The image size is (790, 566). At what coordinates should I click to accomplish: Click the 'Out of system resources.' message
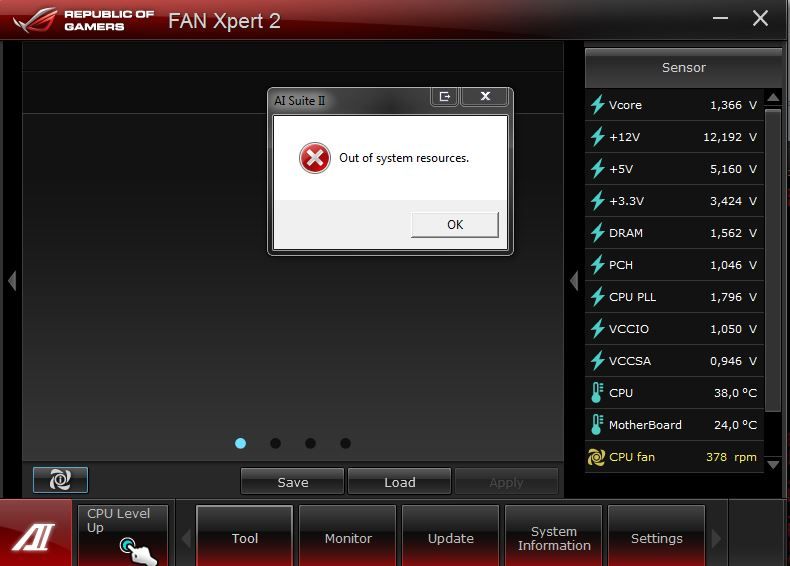(404, 158)
